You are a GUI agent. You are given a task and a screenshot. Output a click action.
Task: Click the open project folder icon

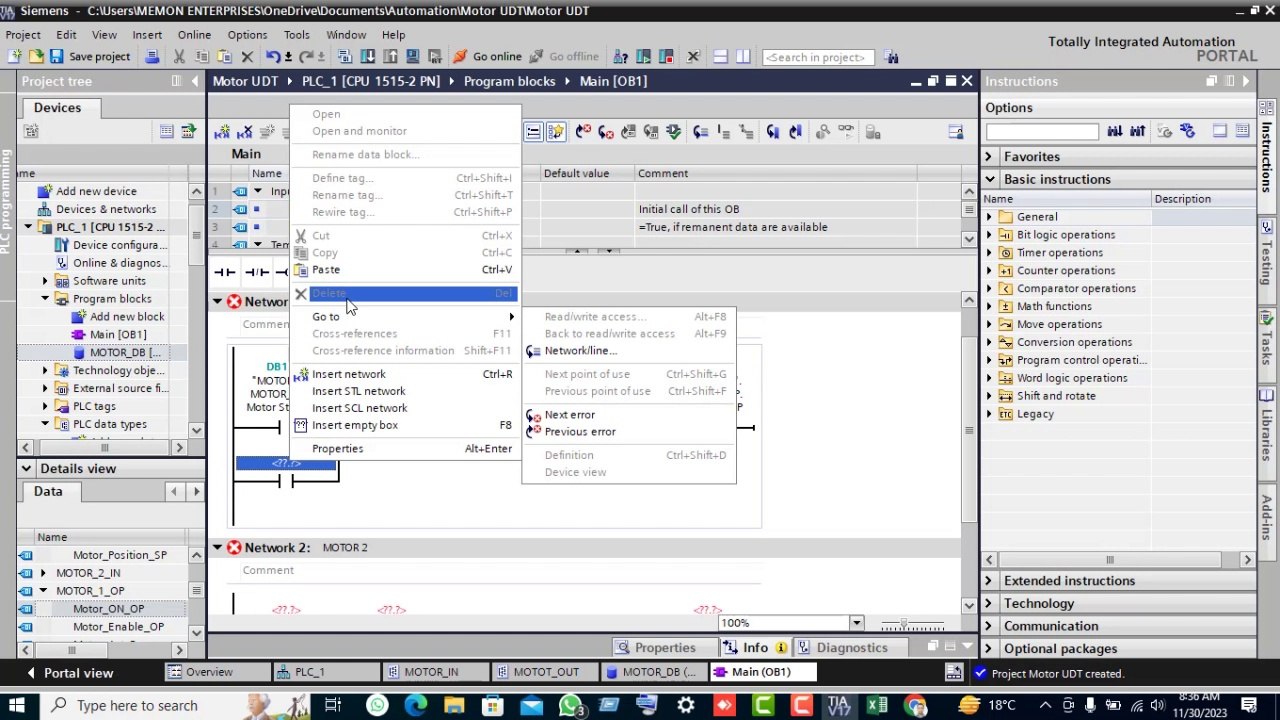[x=36, y=57]
